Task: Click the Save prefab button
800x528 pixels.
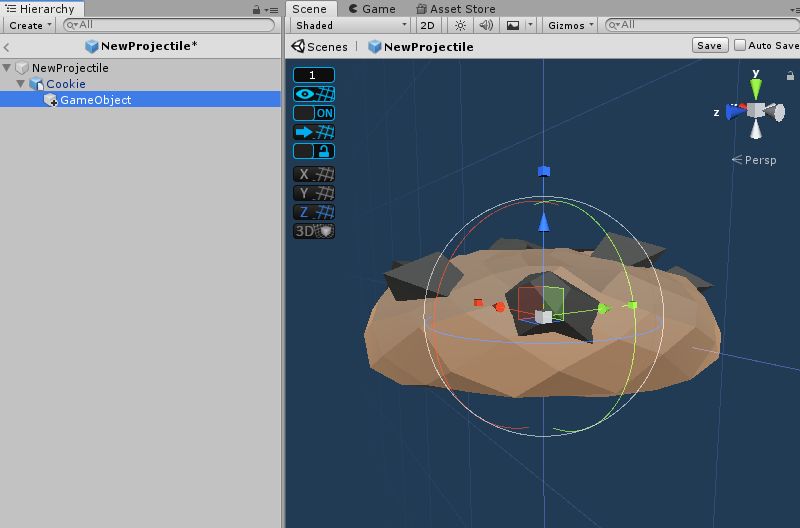Action: pos(709,45)
